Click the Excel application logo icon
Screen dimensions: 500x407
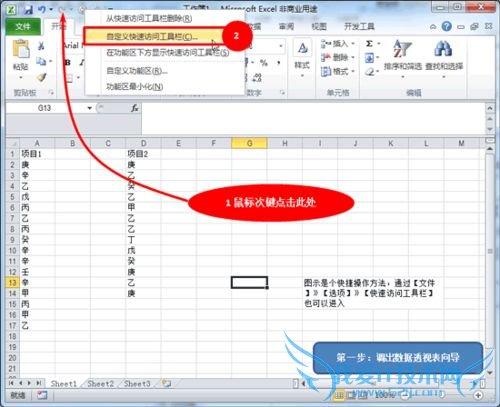pos(11,9)
